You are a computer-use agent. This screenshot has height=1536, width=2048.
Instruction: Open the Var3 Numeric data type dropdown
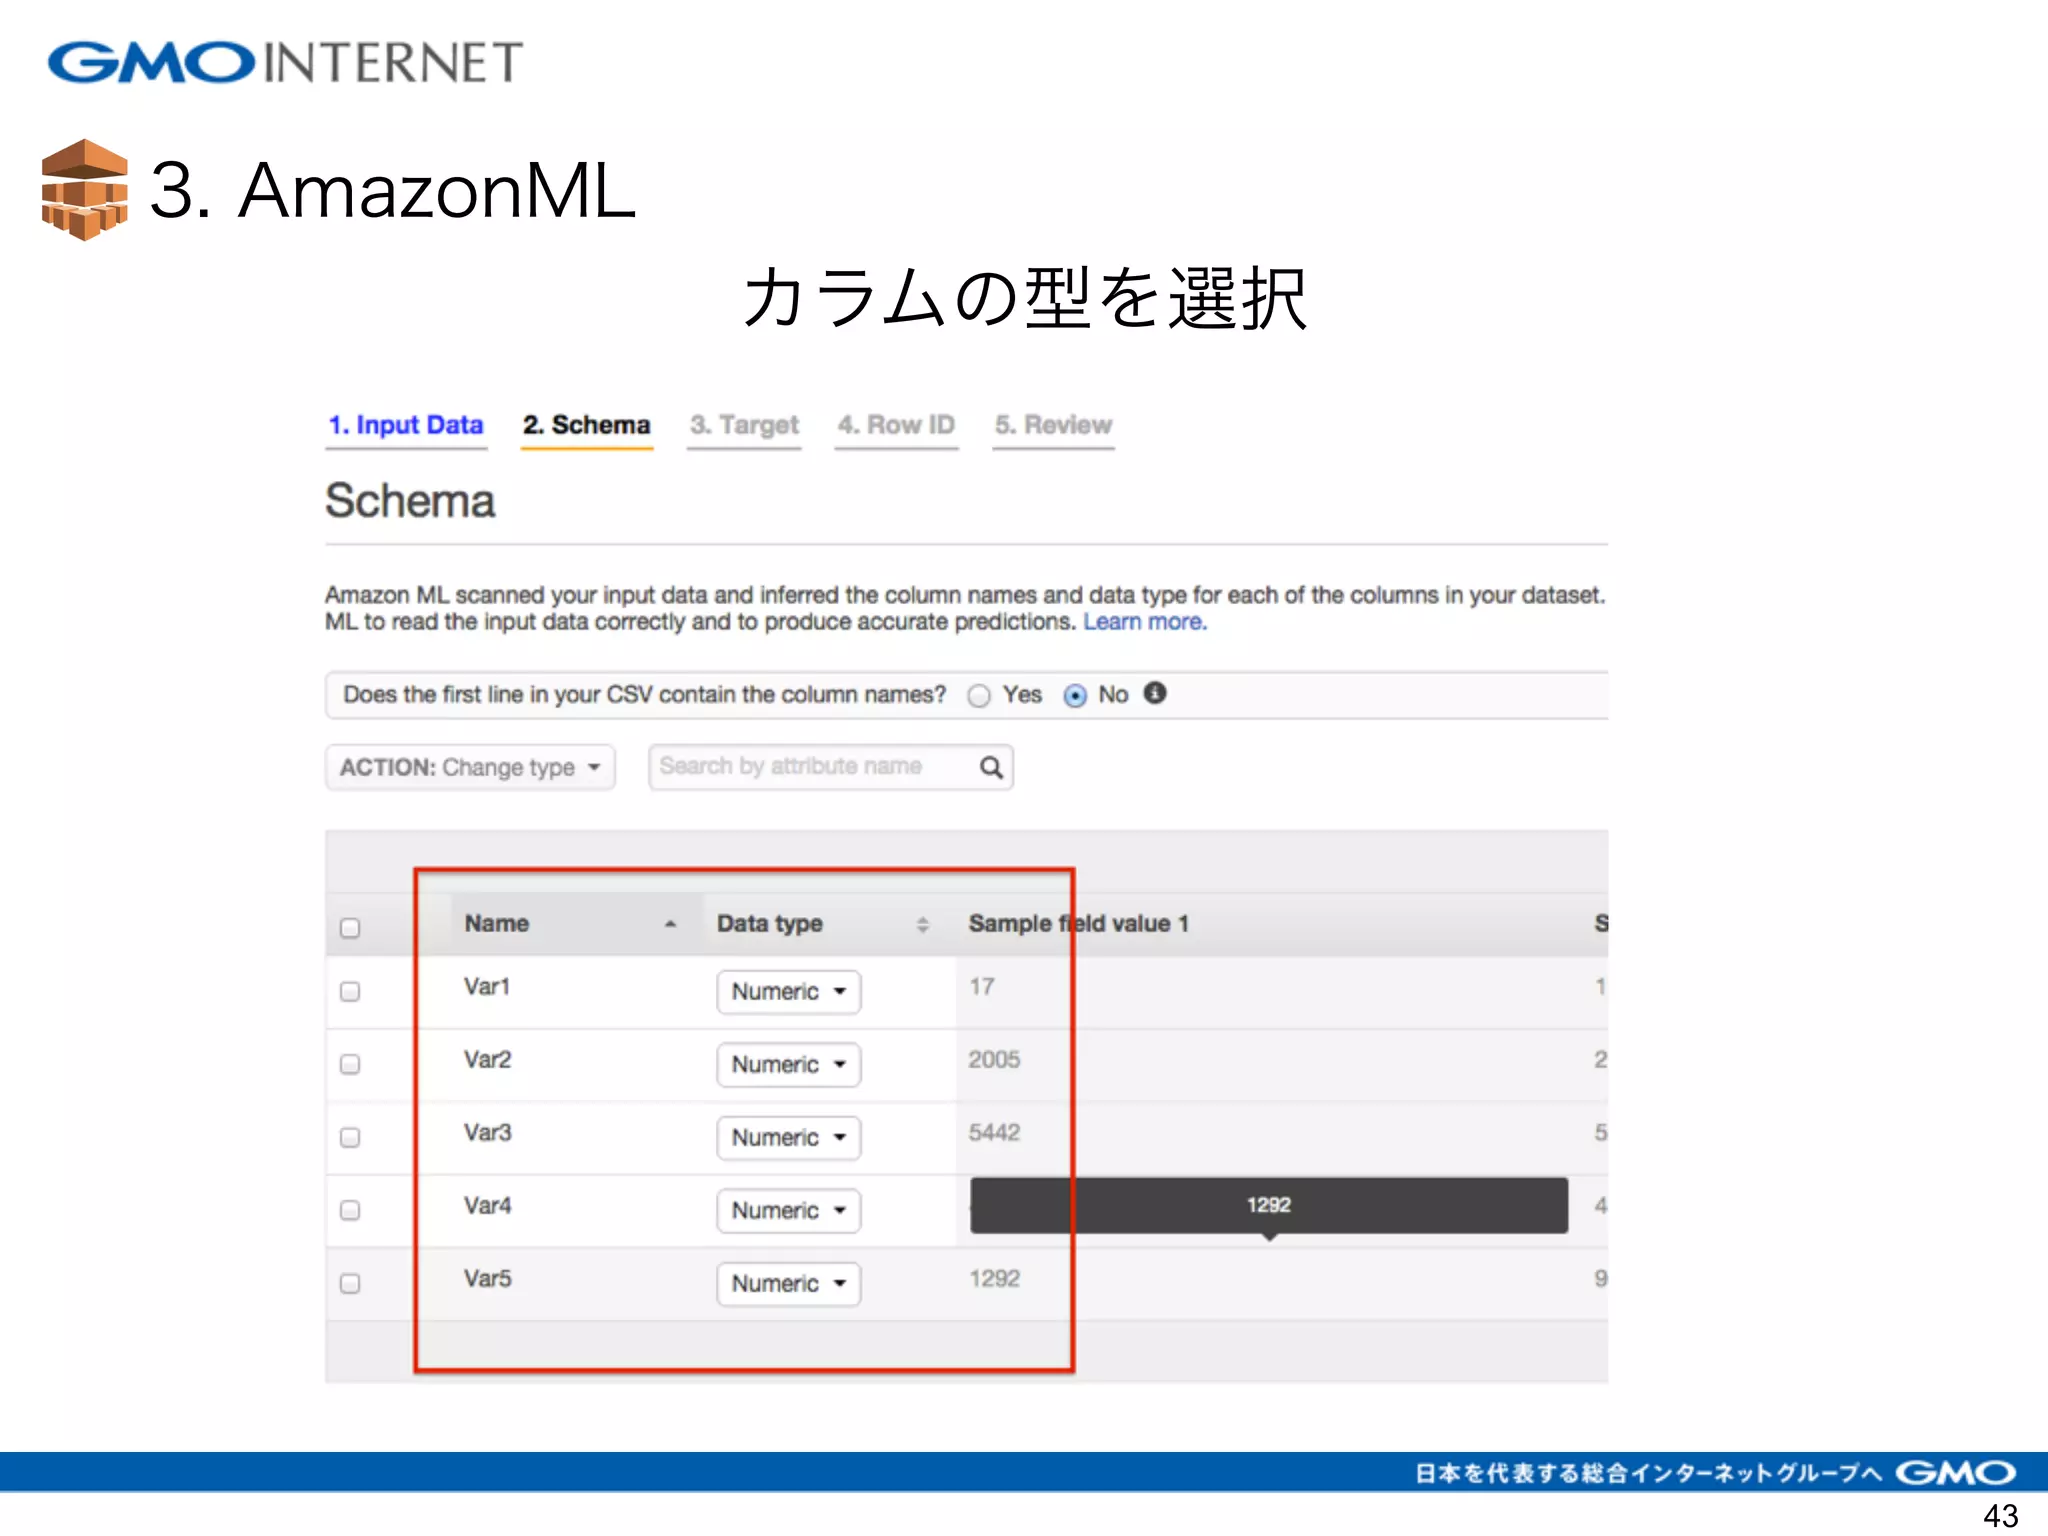pos(788,1137)
